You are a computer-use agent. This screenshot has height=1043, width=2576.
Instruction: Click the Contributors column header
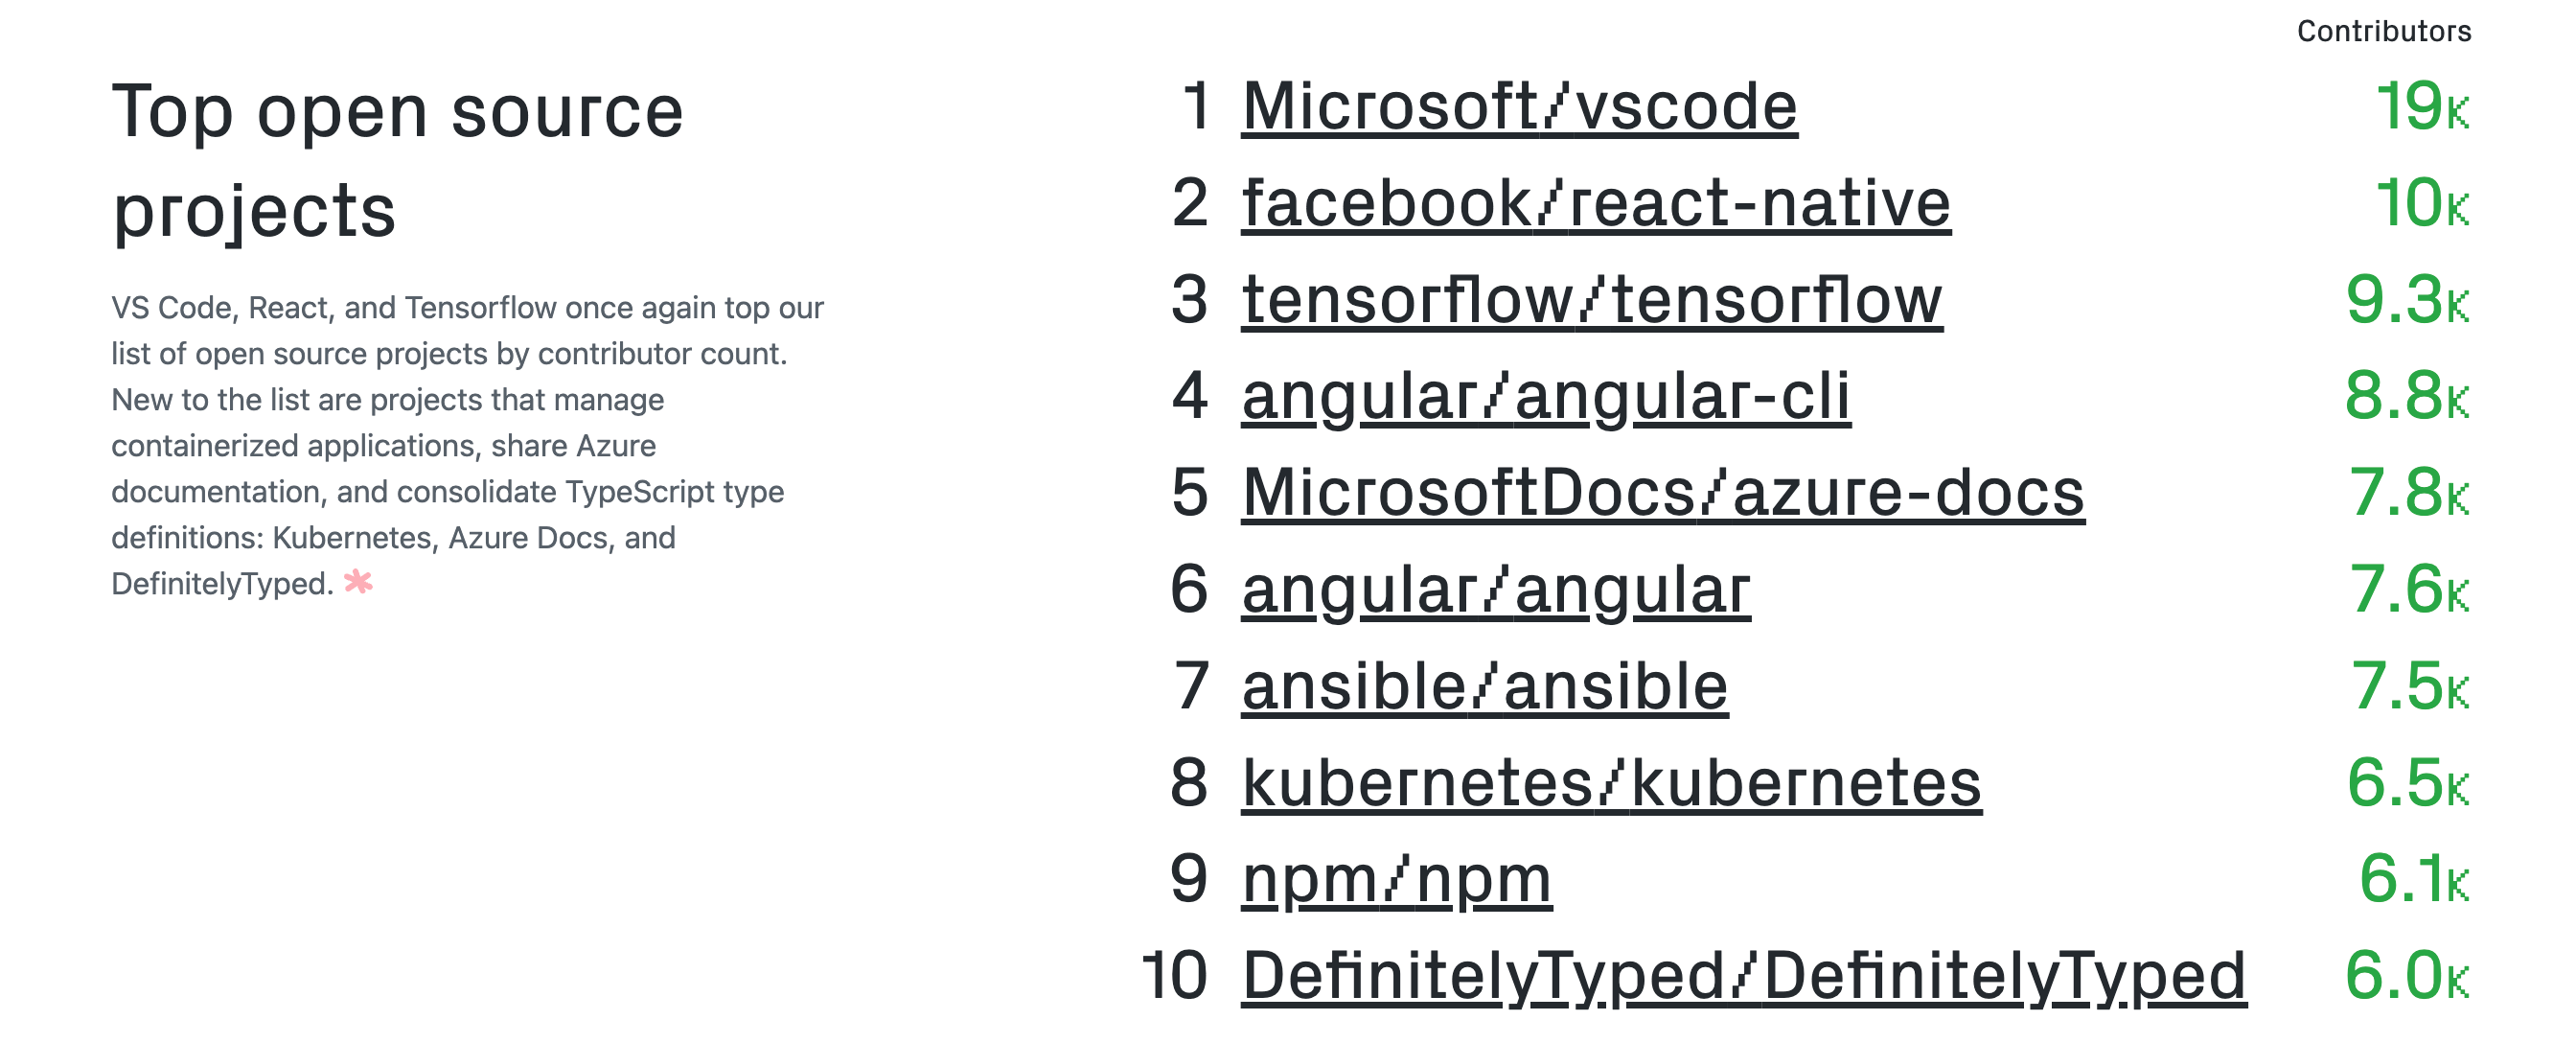tap(2383, 32)
